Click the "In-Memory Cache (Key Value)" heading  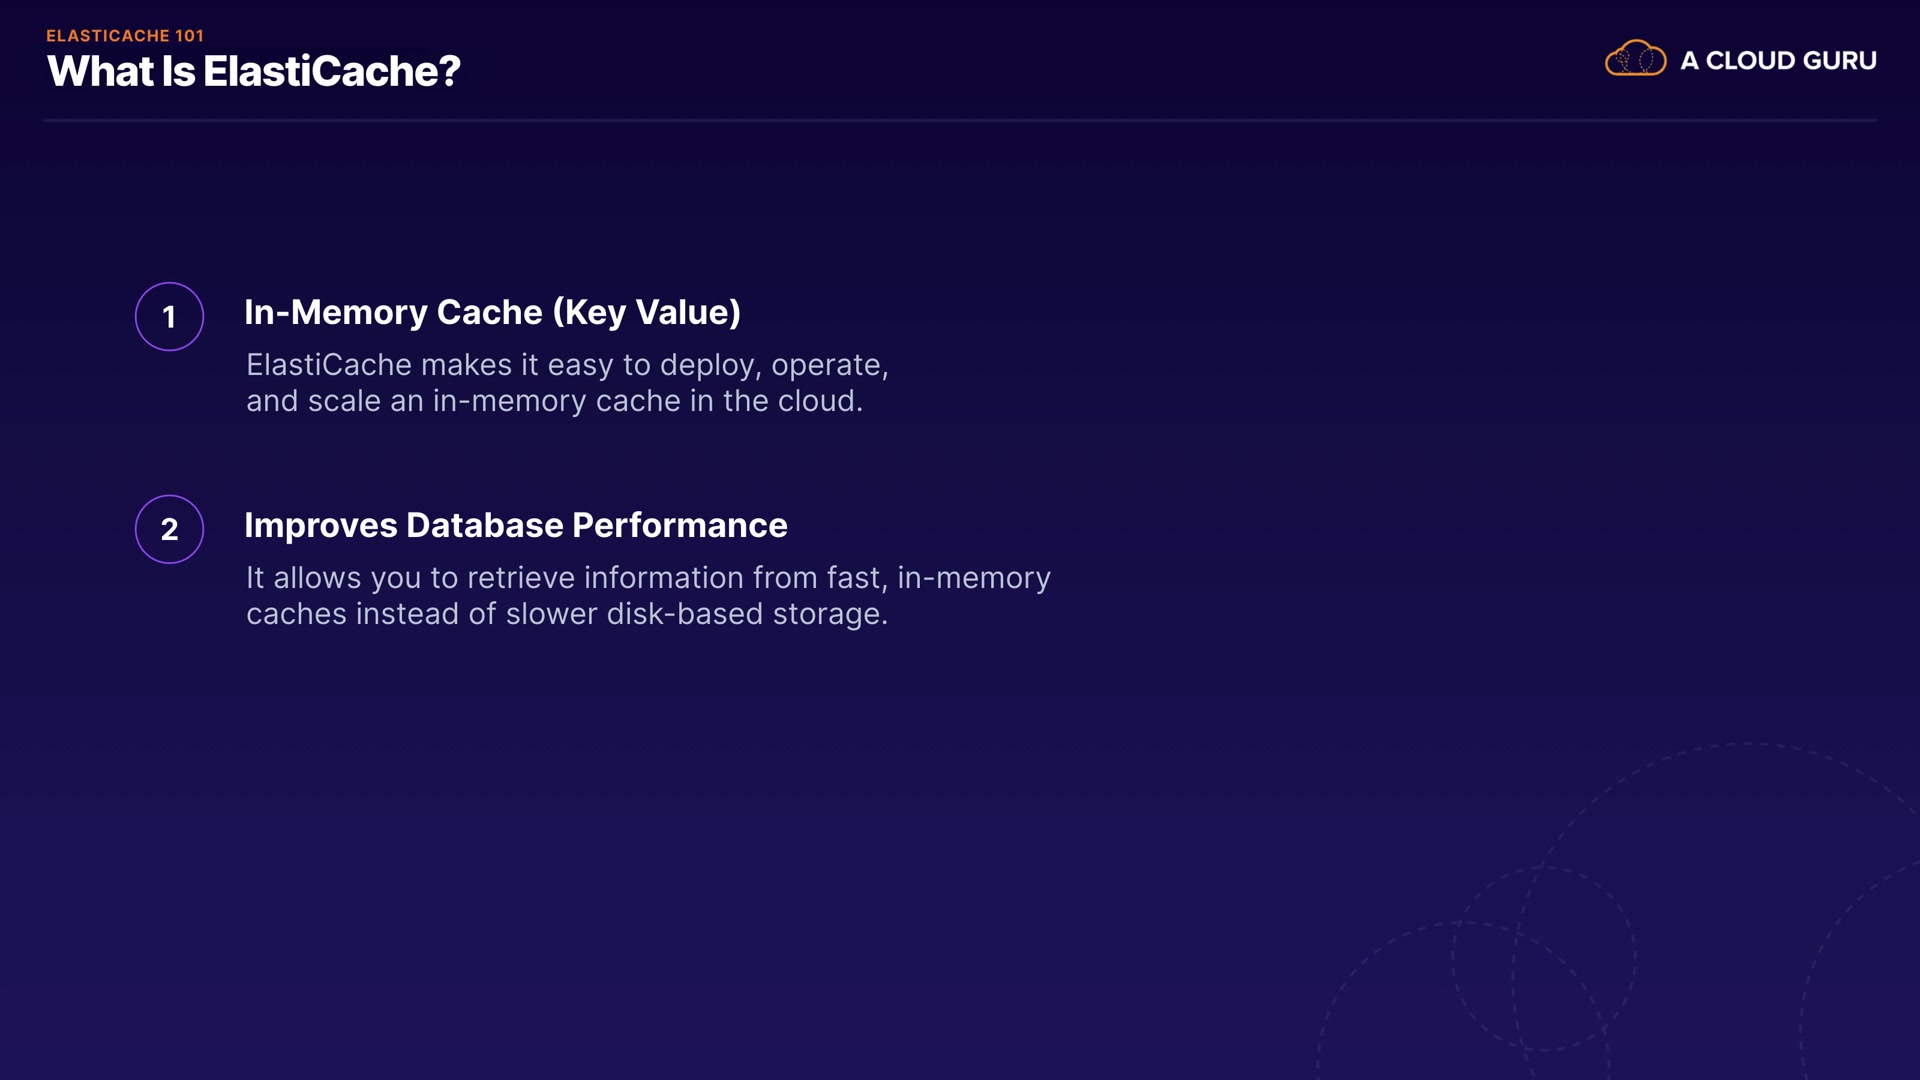(x=492, y=313)
